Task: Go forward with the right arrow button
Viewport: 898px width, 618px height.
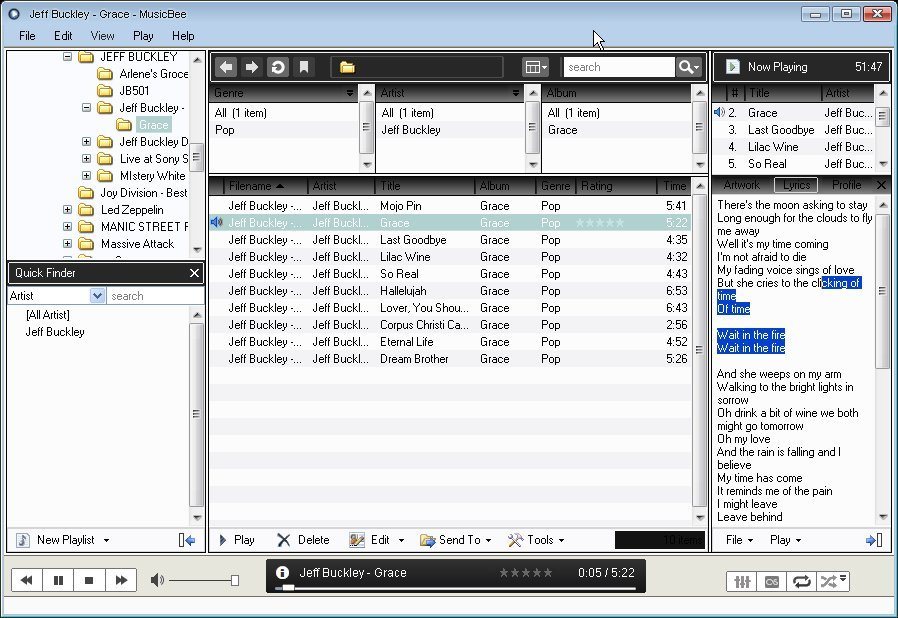Action: [252, 67]
